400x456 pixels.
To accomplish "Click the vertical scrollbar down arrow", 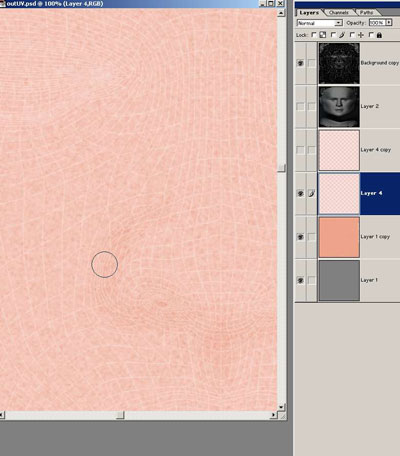I will [281, 407].
